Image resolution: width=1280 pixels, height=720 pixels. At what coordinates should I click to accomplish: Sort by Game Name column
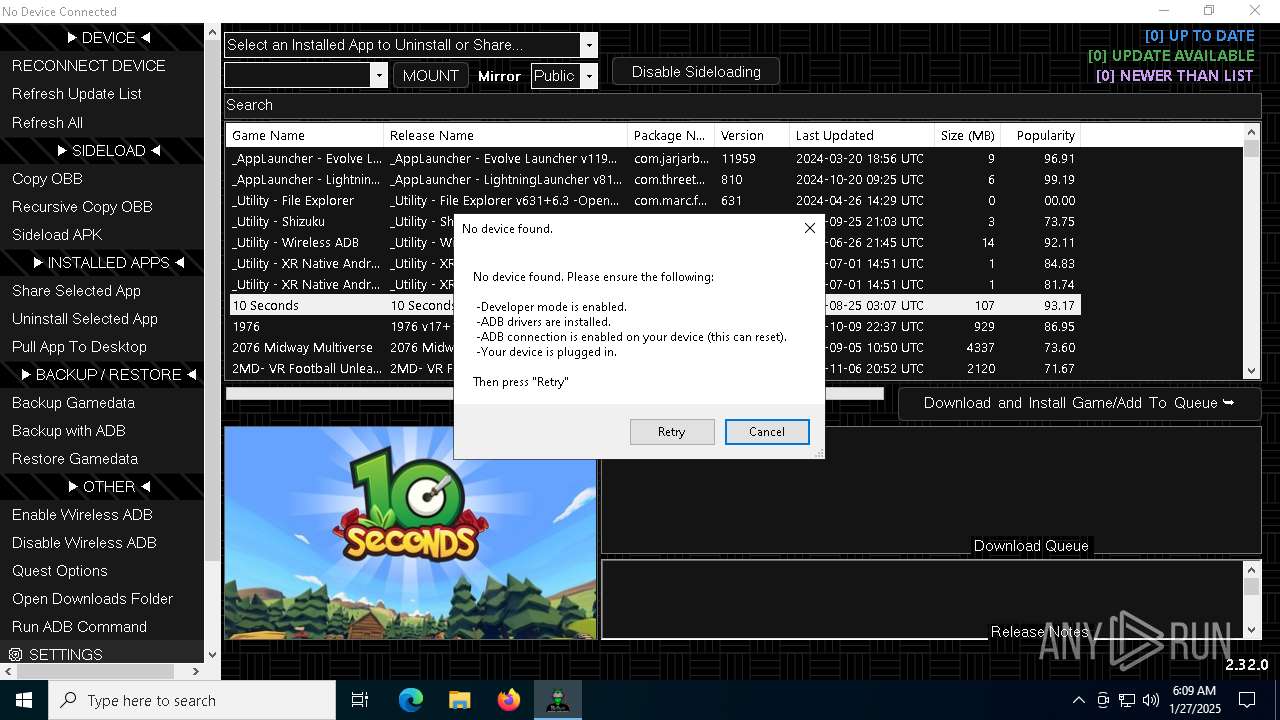[x=305, y=135]
